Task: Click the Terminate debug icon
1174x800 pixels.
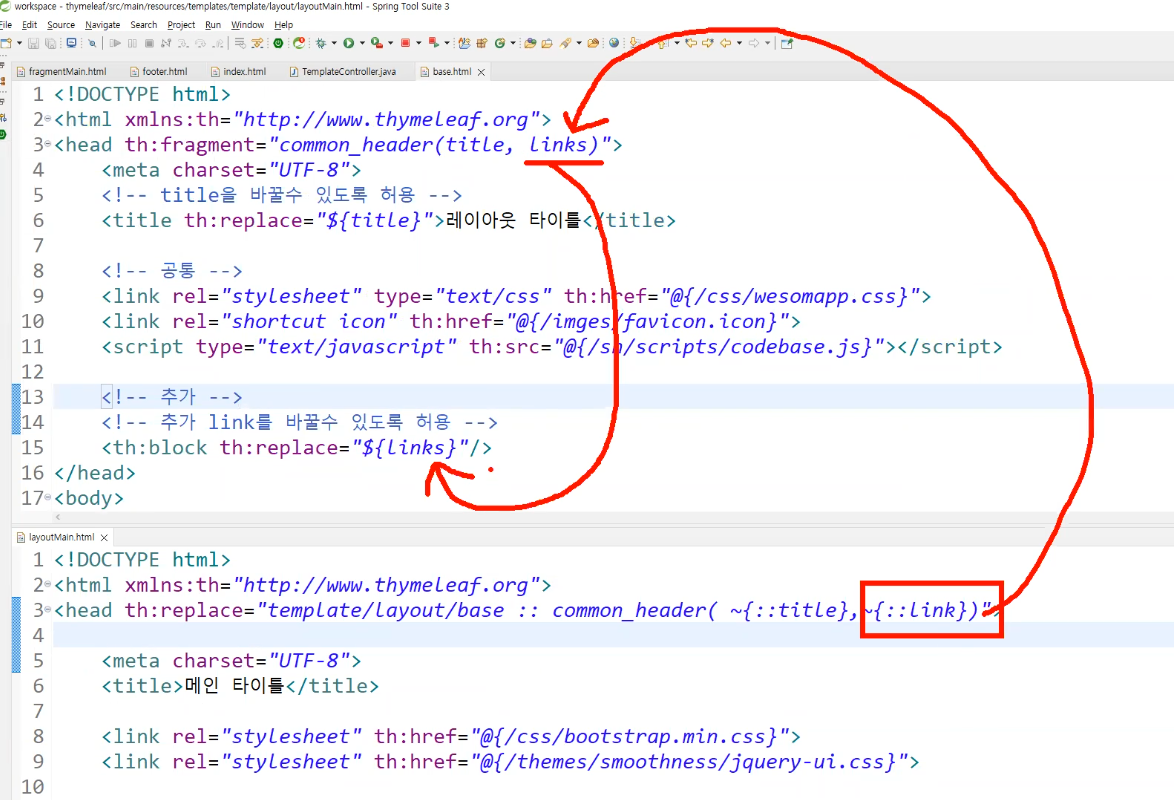Action: click(x=149, y=43)
